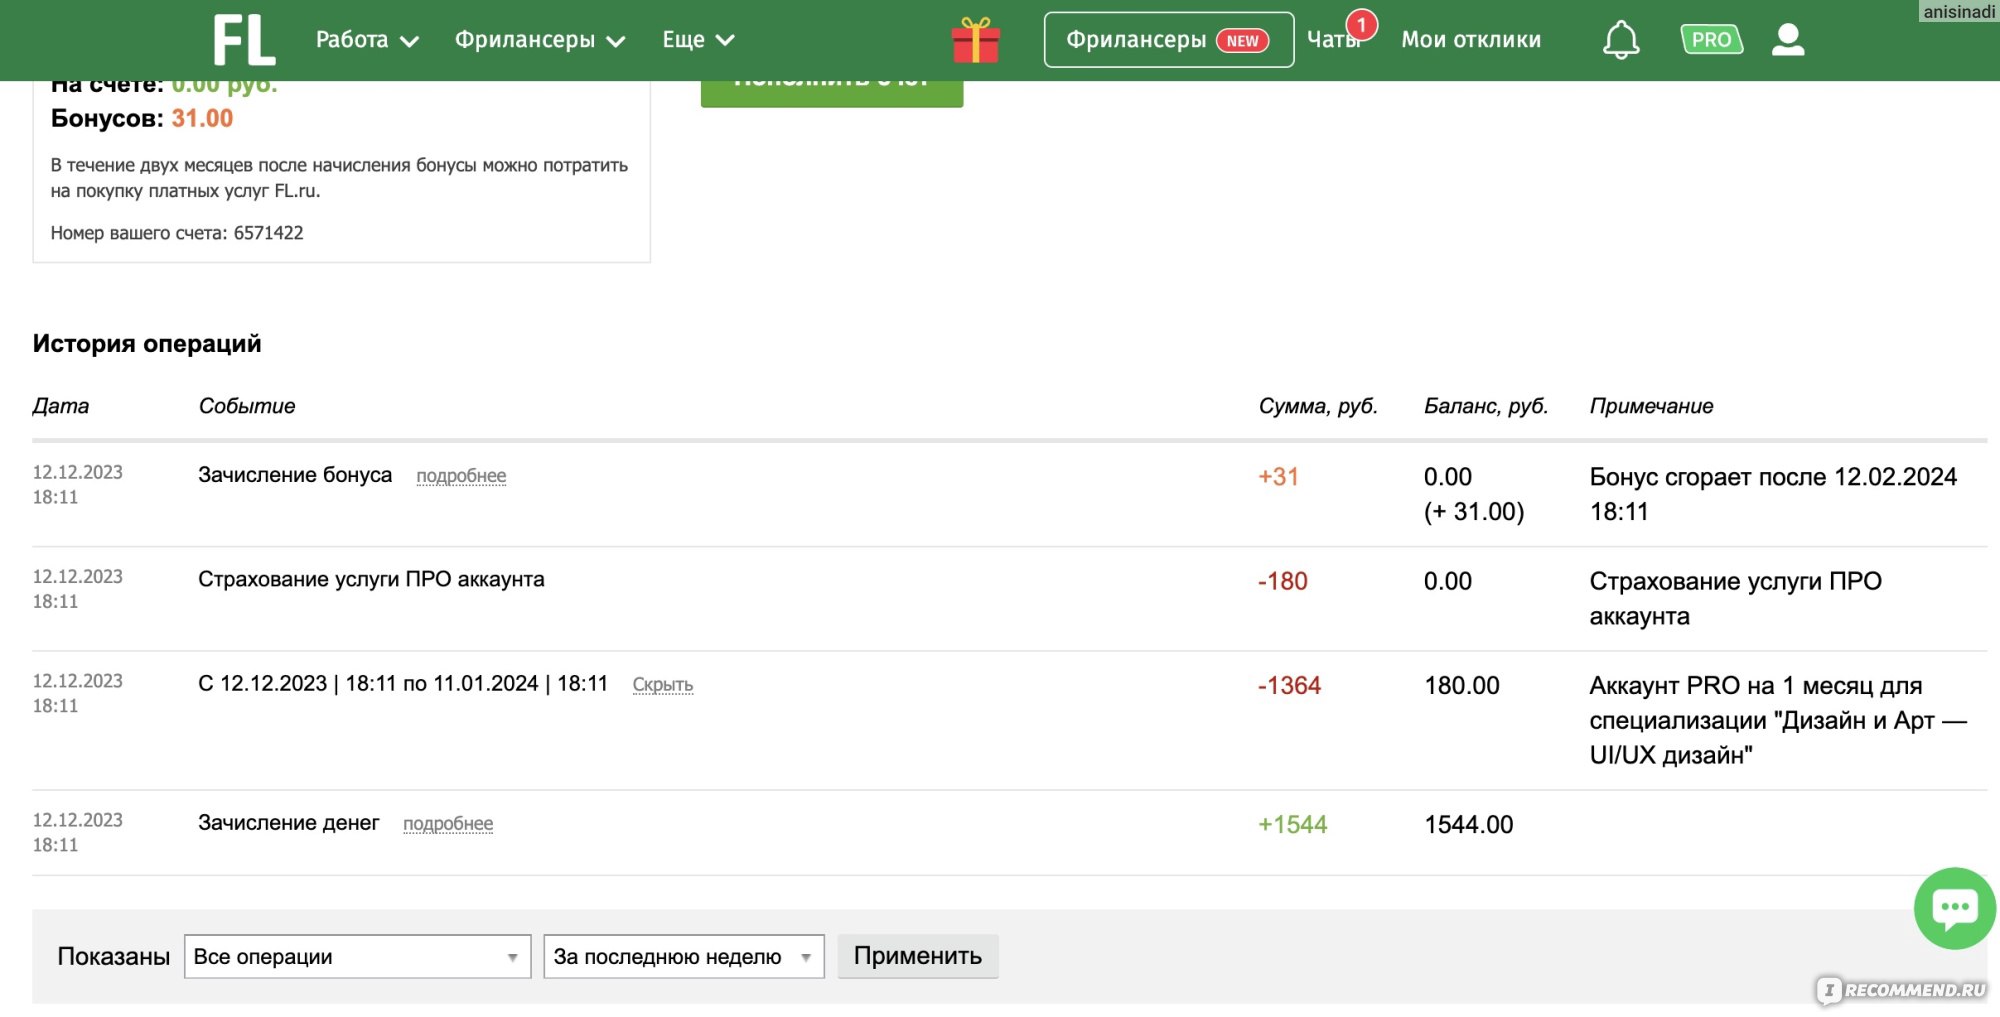
Task: Open the За последнюю неделю period dropdown
Action: (683, 956)
